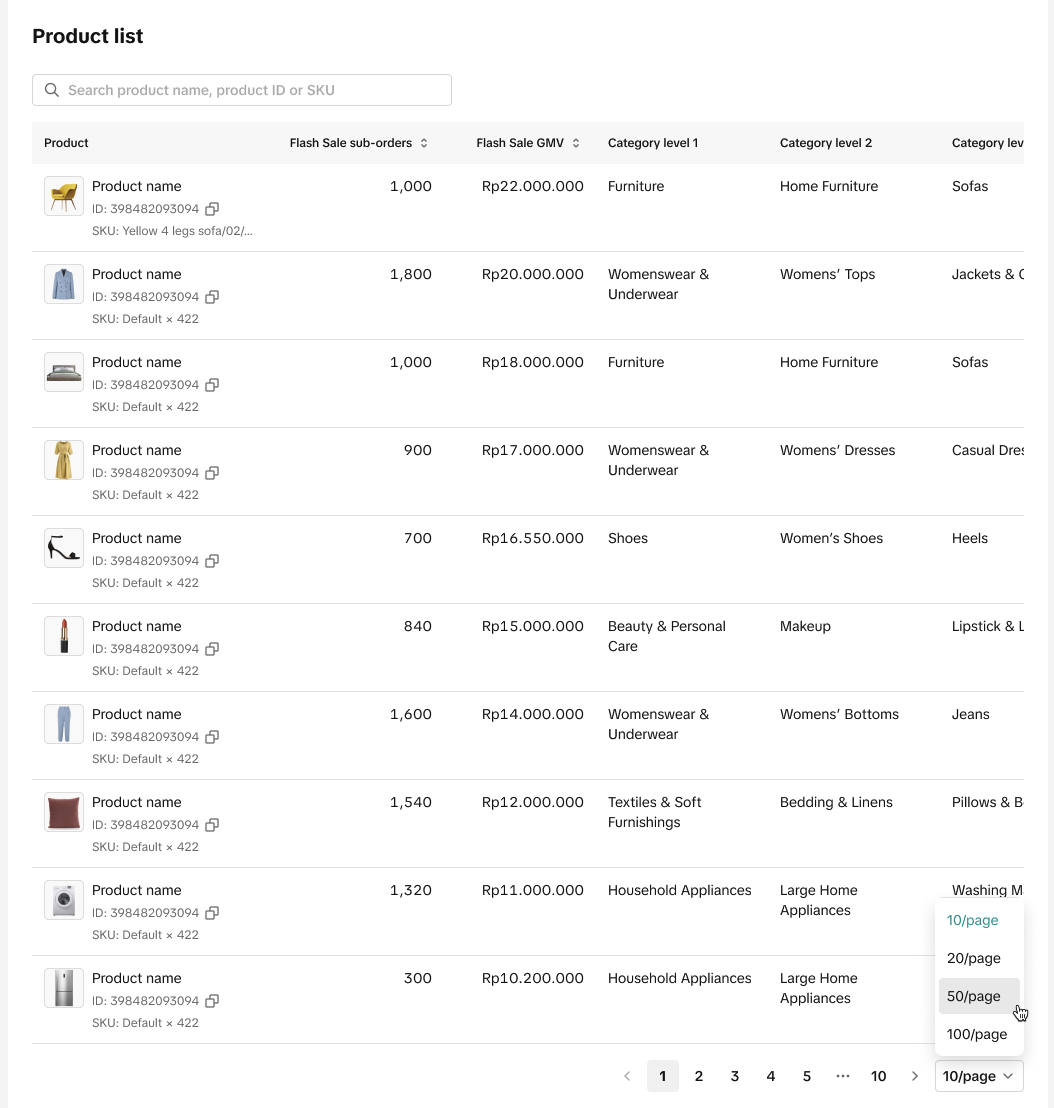This screenshot has width=1054, height=1108.
Task: Click the search magnifier icon
Action: click(x=52, y=90)
